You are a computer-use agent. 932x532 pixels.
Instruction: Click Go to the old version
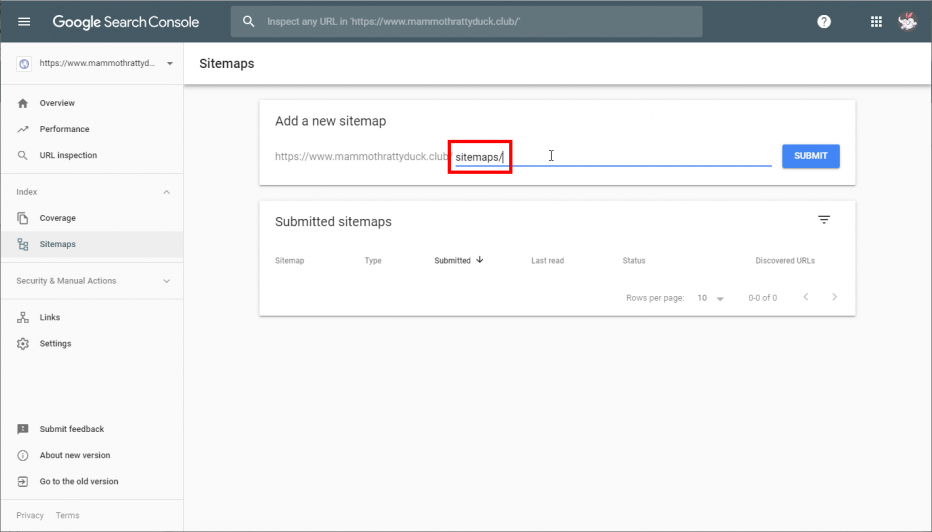tap(78, 481)
